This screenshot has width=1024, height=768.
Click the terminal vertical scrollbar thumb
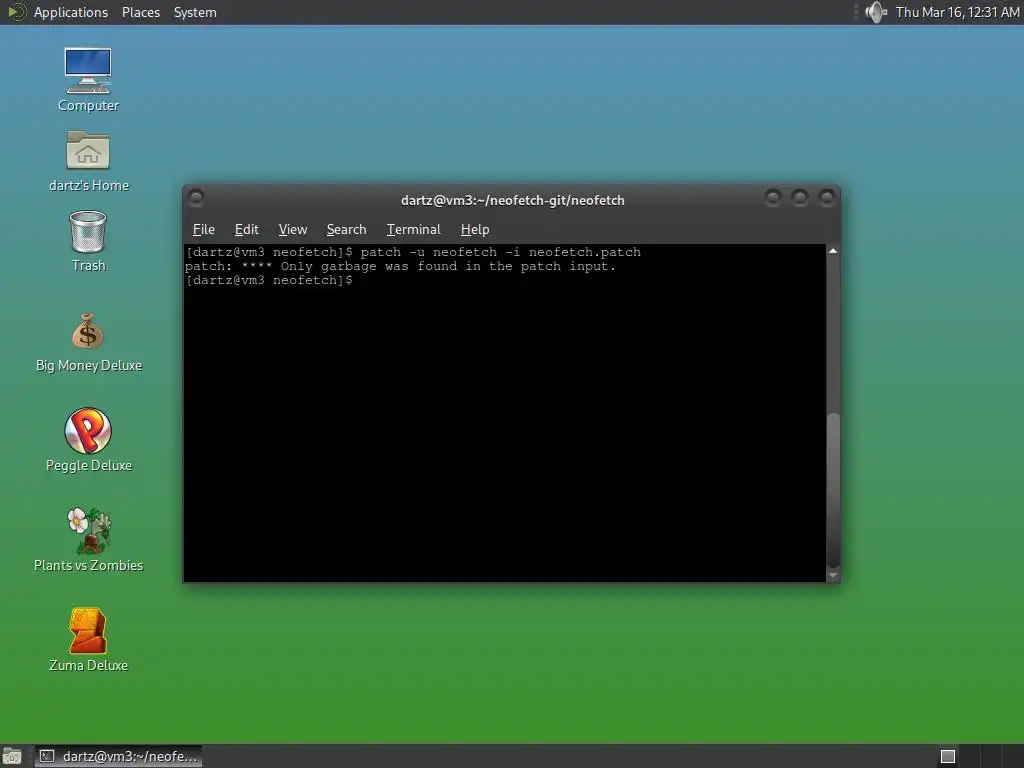(x=833, y=490)
